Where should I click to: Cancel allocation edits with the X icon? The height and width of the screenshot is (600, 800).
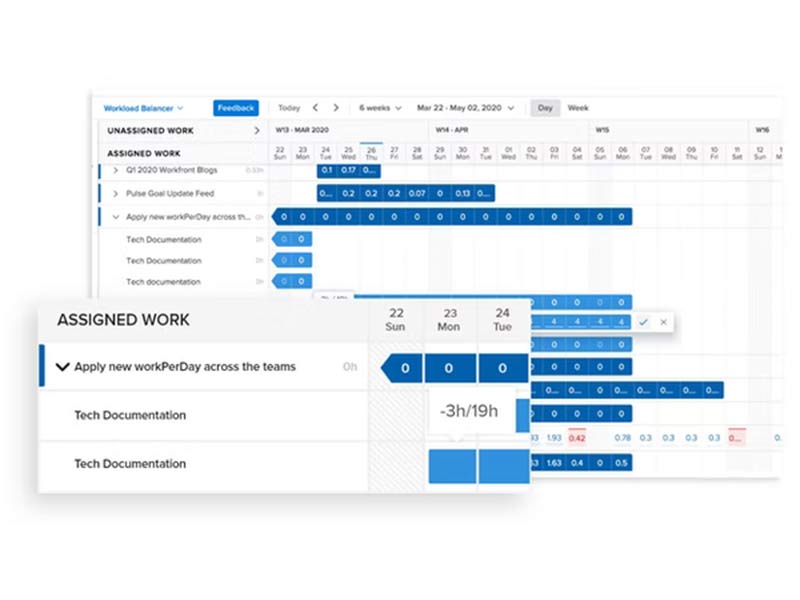(x=663, y=322)
